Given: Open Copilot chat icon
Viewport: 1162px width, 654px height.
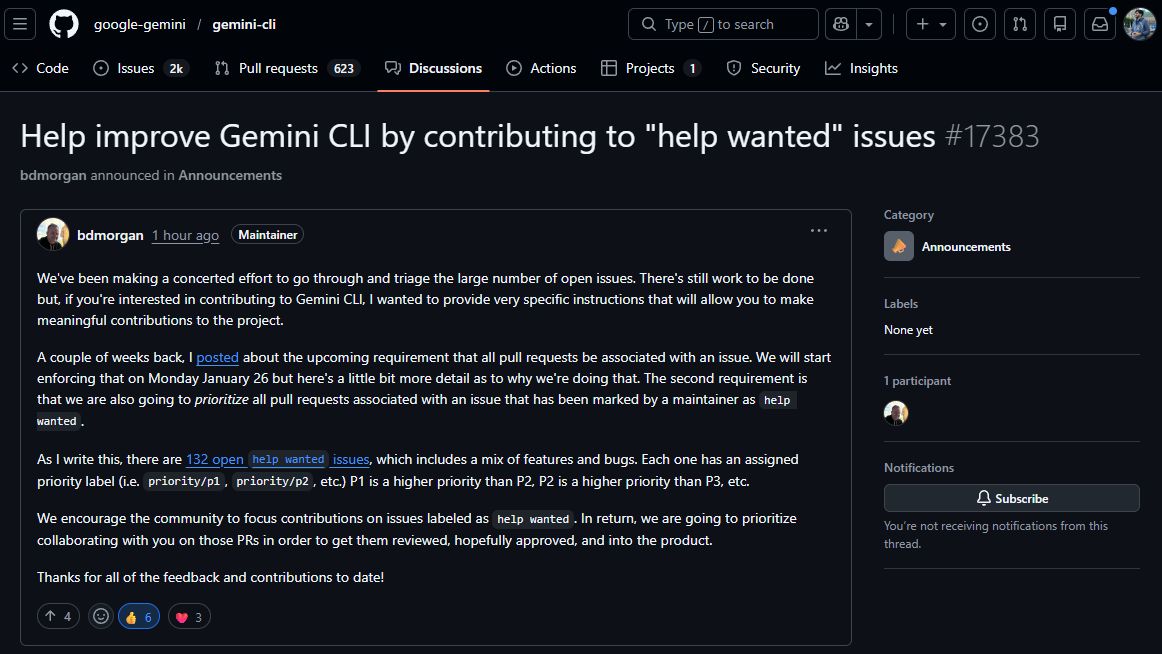Looking at the screenshot, I should [840, 24].
